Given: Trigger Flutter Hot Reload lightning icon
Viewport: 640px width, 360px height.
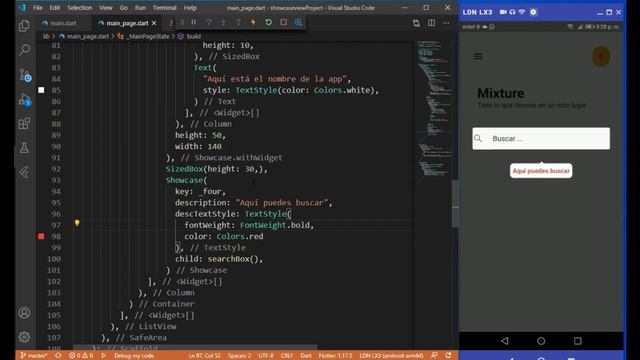Looking at the screenshot, I should coord(253,22).
